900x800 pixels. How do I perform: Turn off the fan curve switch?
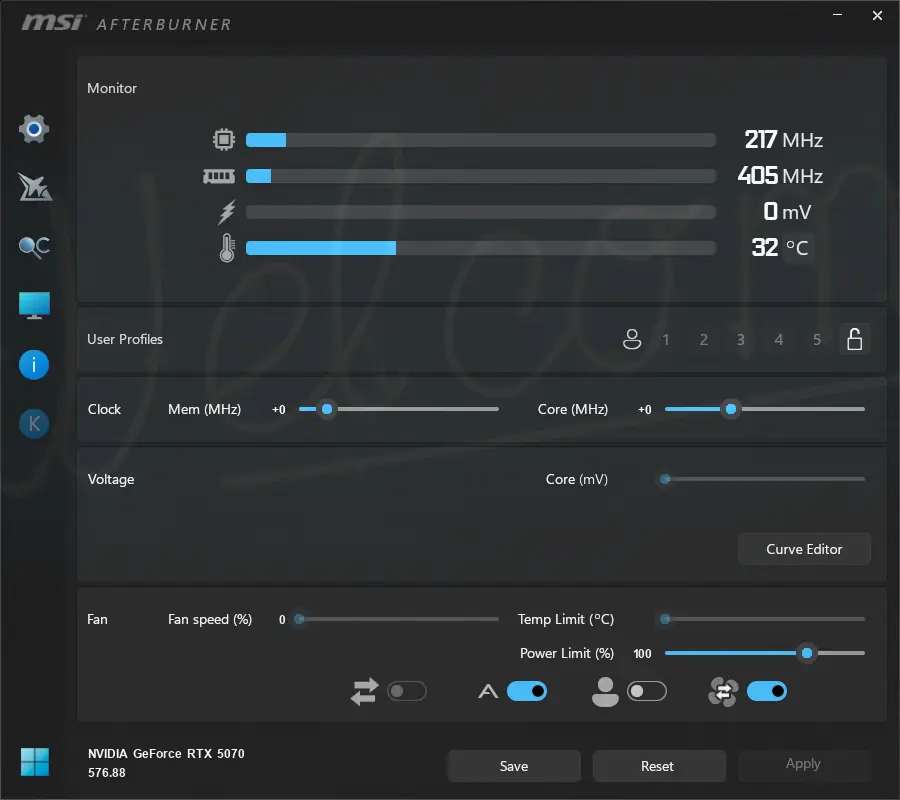coord(767,691)
